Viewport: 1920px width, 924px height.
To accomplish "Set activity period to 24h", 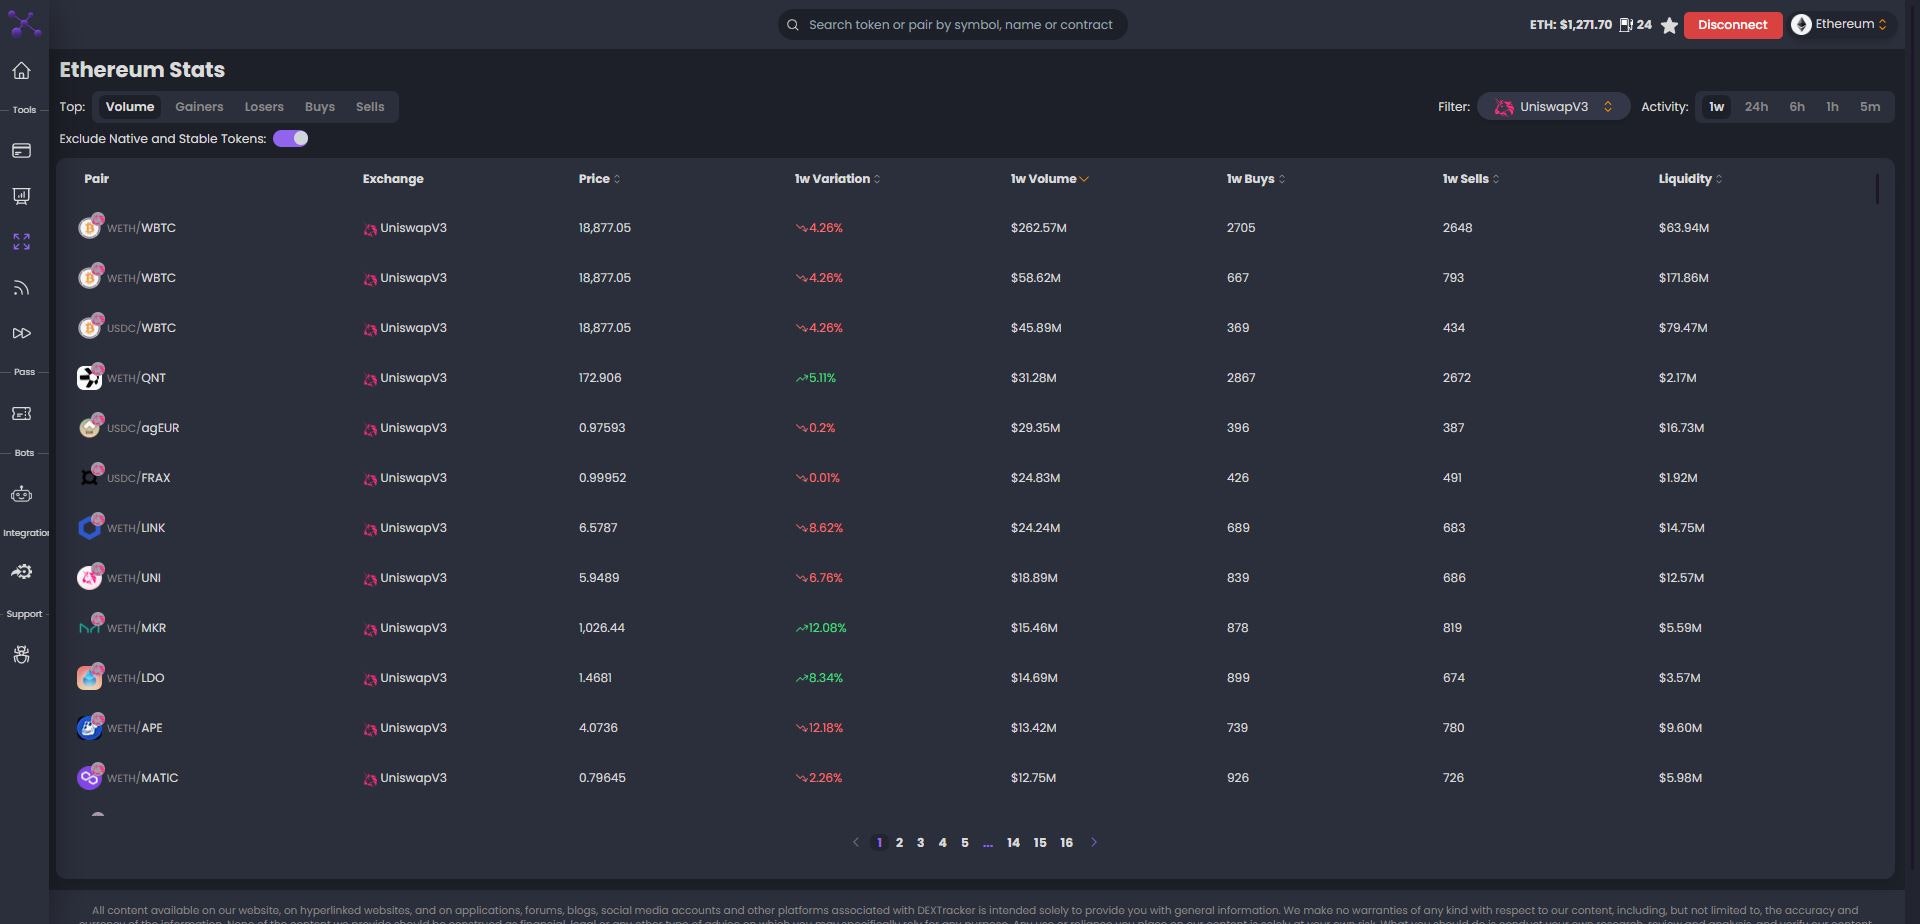I will [x=1756, y=107].
